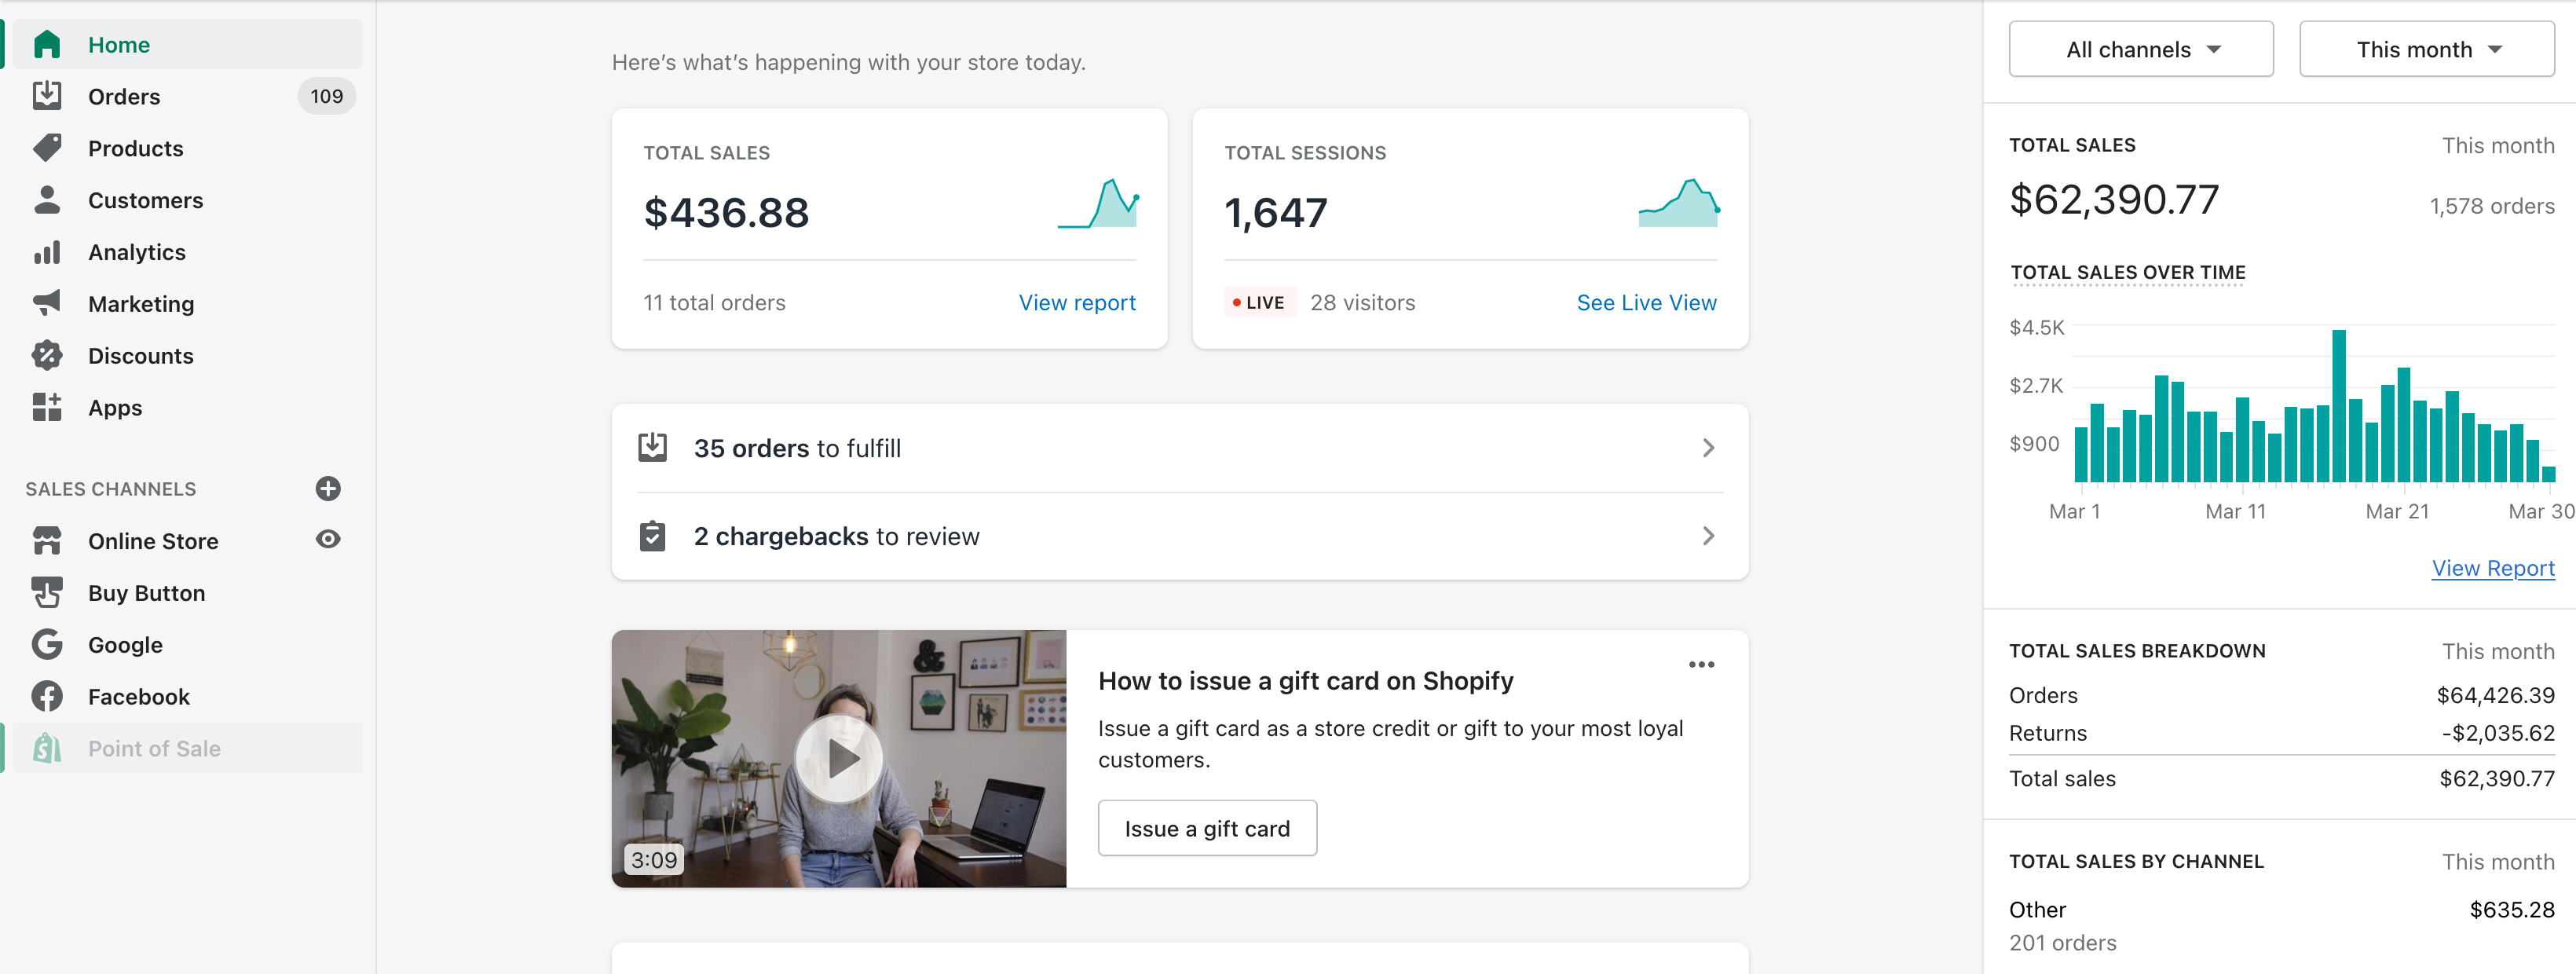The image size is (2576, 974).
Task: Click the Products tag icon
Action: (47, 148)
